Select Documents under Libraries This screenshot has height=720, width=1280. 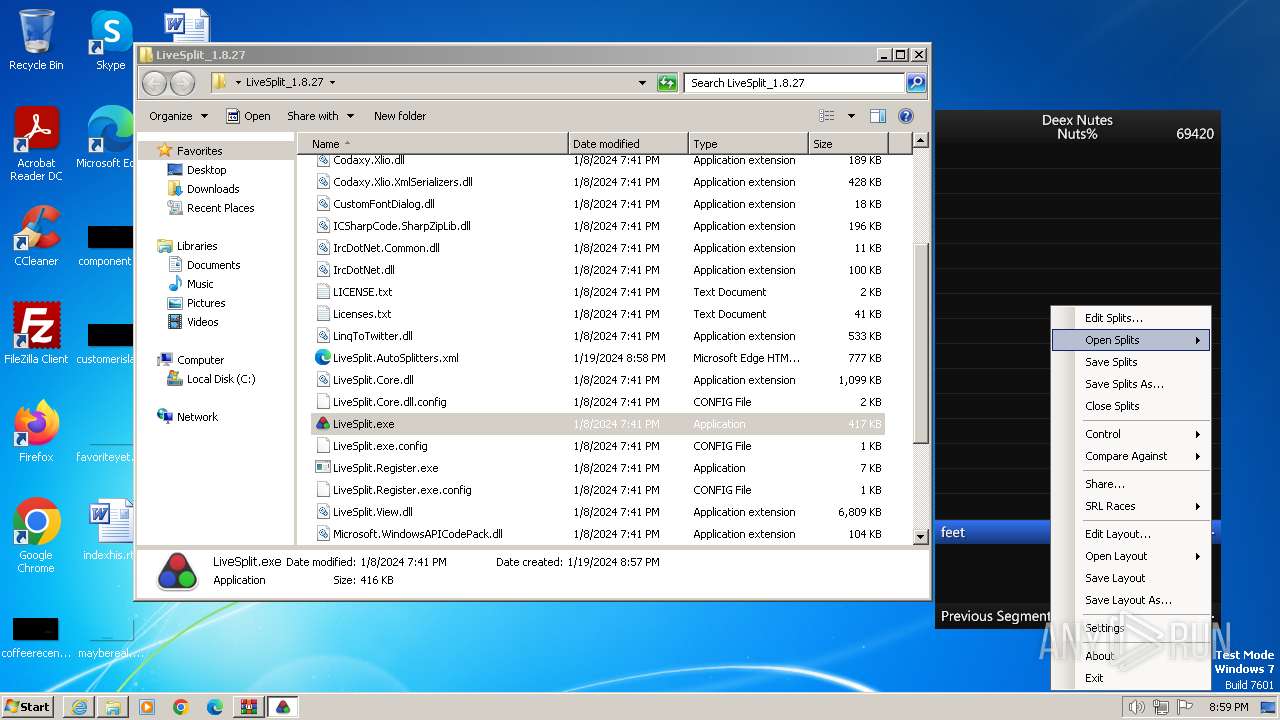(213, 265)
